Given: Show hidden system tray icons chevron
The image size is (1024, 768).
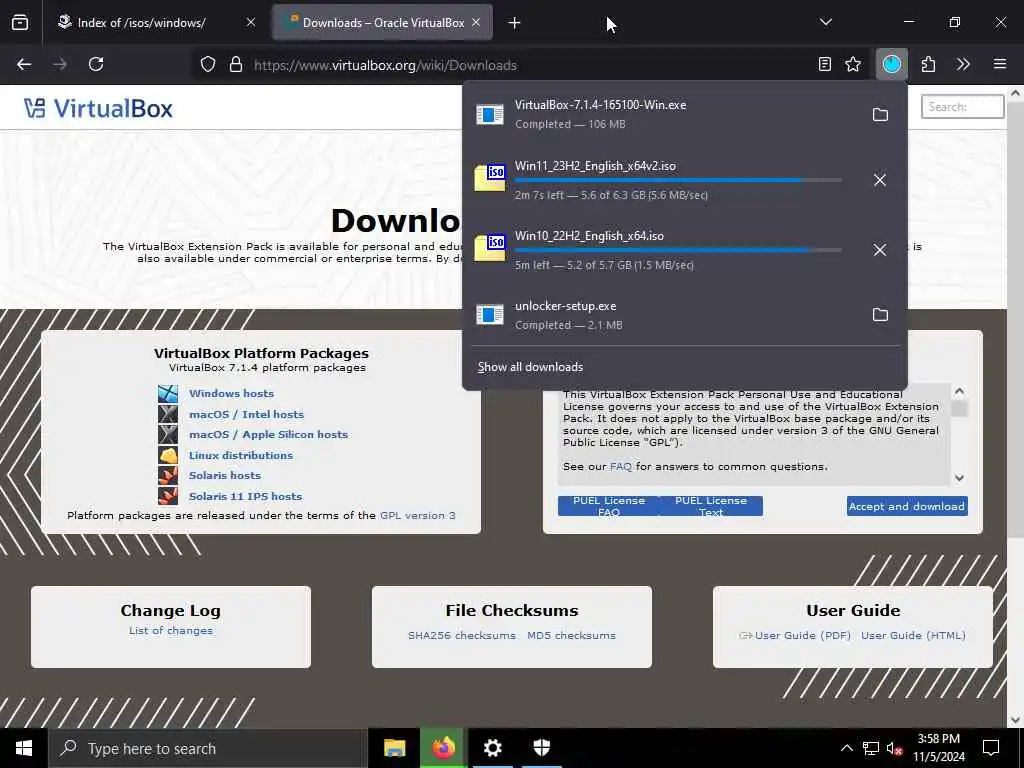Looking at the screenshot, I should pyautogui.click(x=846, y=748).
